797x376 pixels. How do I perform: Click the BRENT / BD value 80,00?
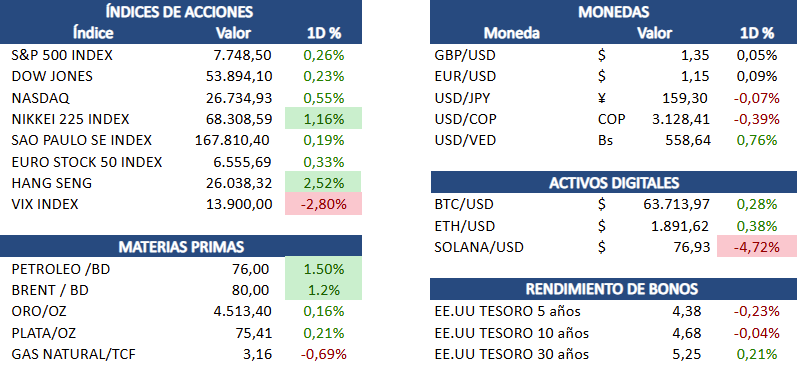pyautogui.click(x=252, y=290)
